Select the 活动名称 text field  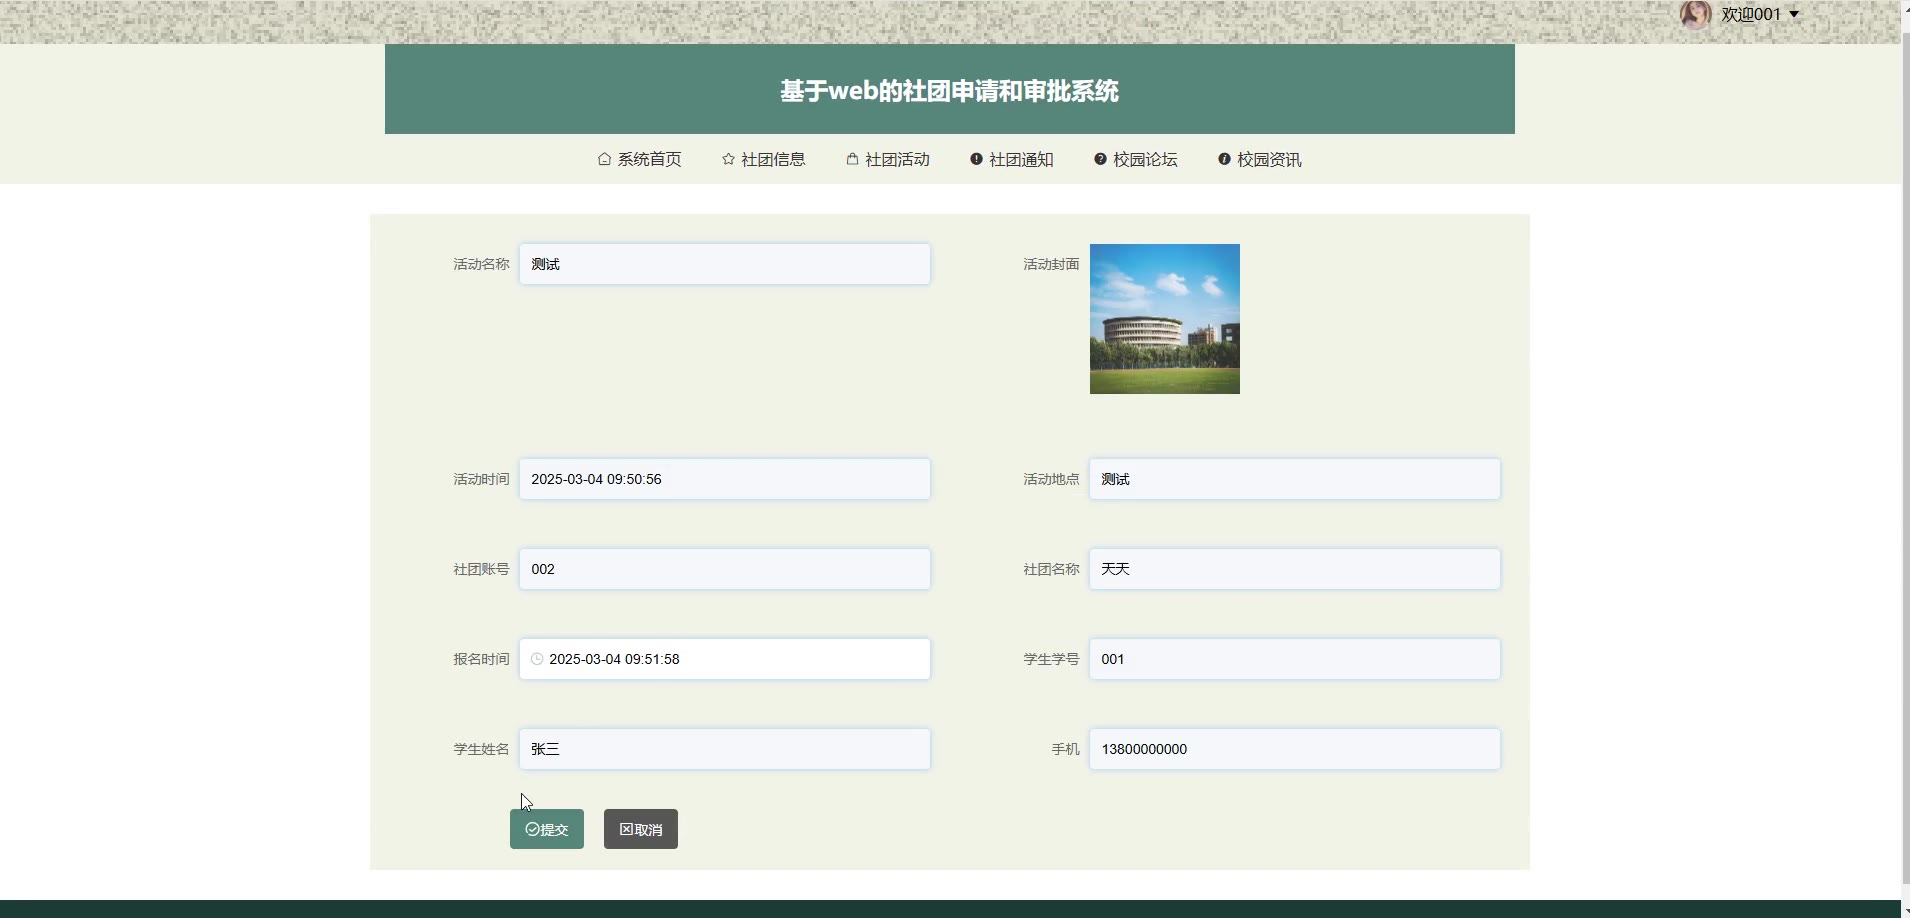[724, 264]
